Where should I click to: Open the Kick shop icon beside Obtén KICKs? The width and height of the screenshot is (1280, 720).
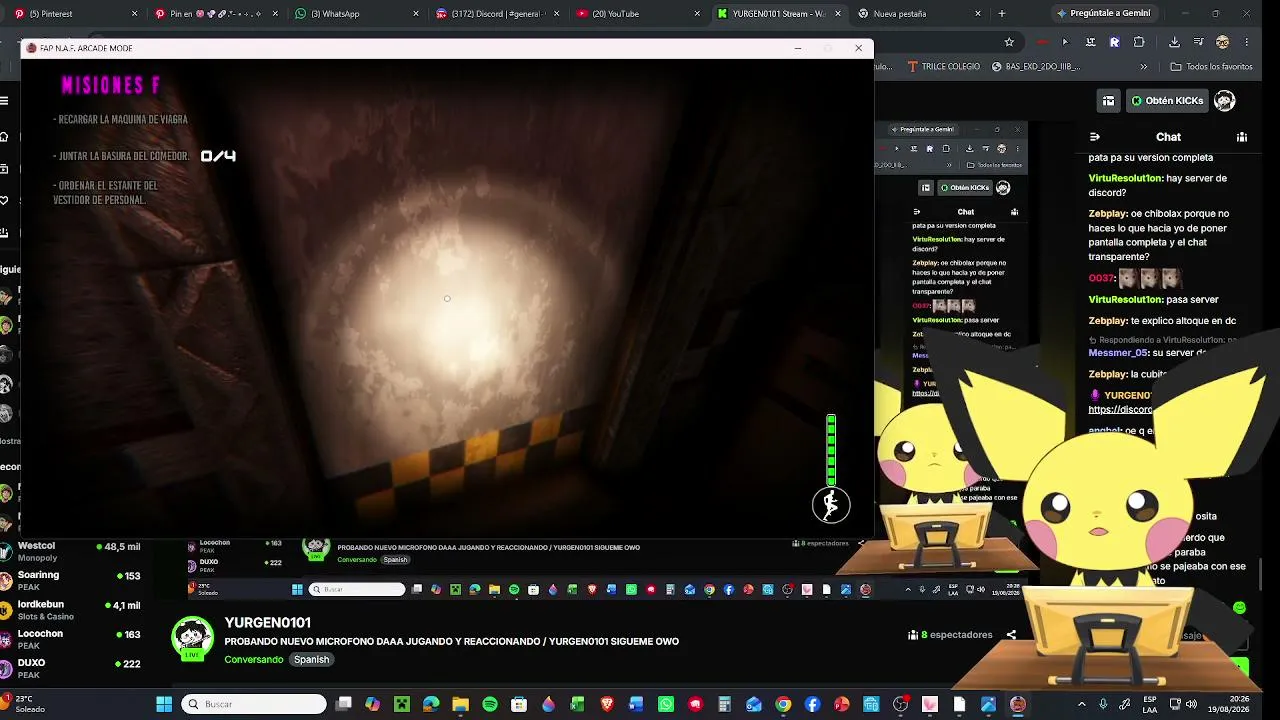coord(1108,101)
